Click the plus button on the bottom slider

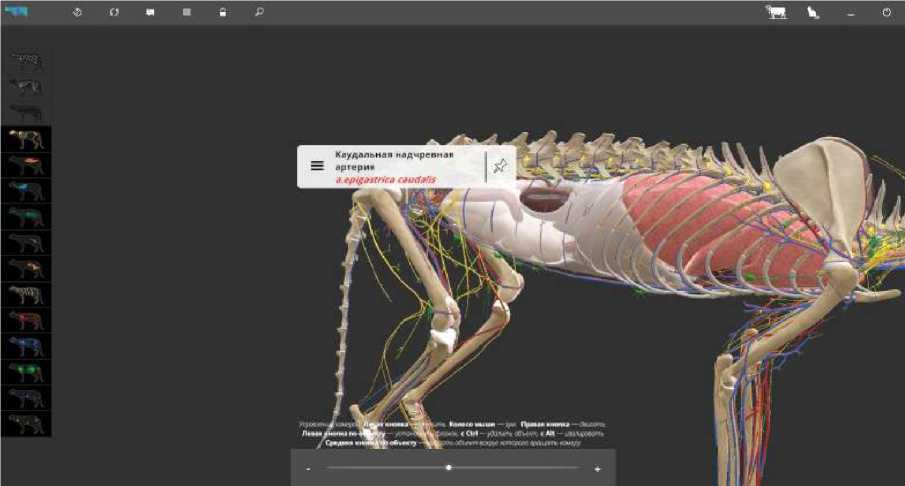(x=597, y=468)
